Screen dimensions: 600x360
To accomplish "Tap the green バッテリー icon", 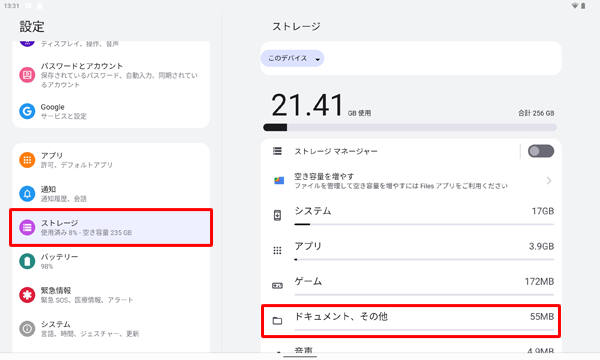I will (x=27, y=261).
